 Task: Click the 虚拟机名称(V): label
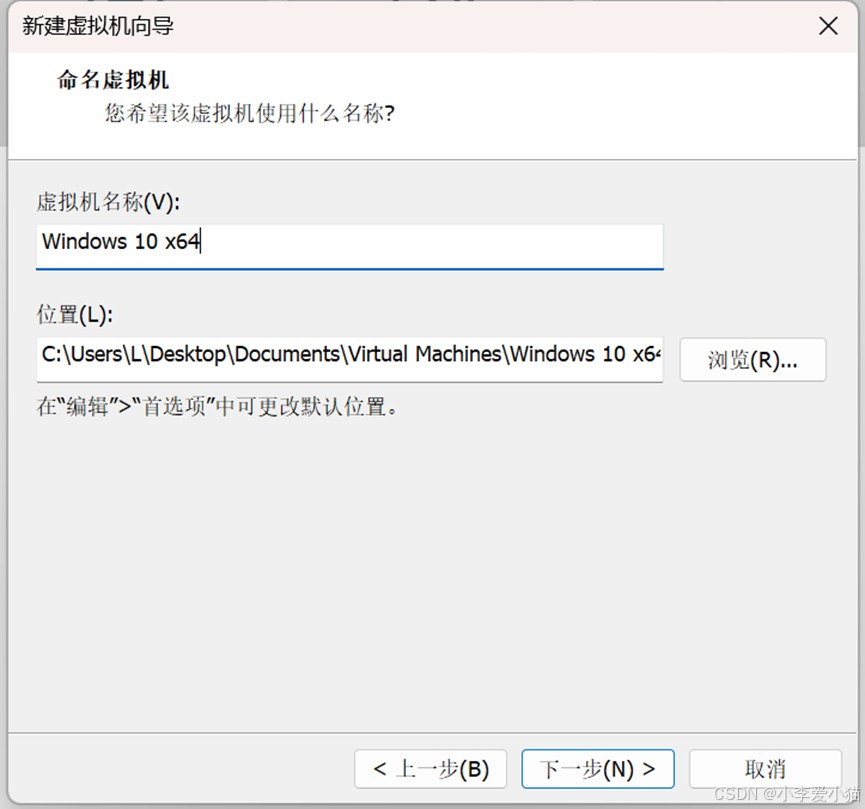click(x=108, y=202)
